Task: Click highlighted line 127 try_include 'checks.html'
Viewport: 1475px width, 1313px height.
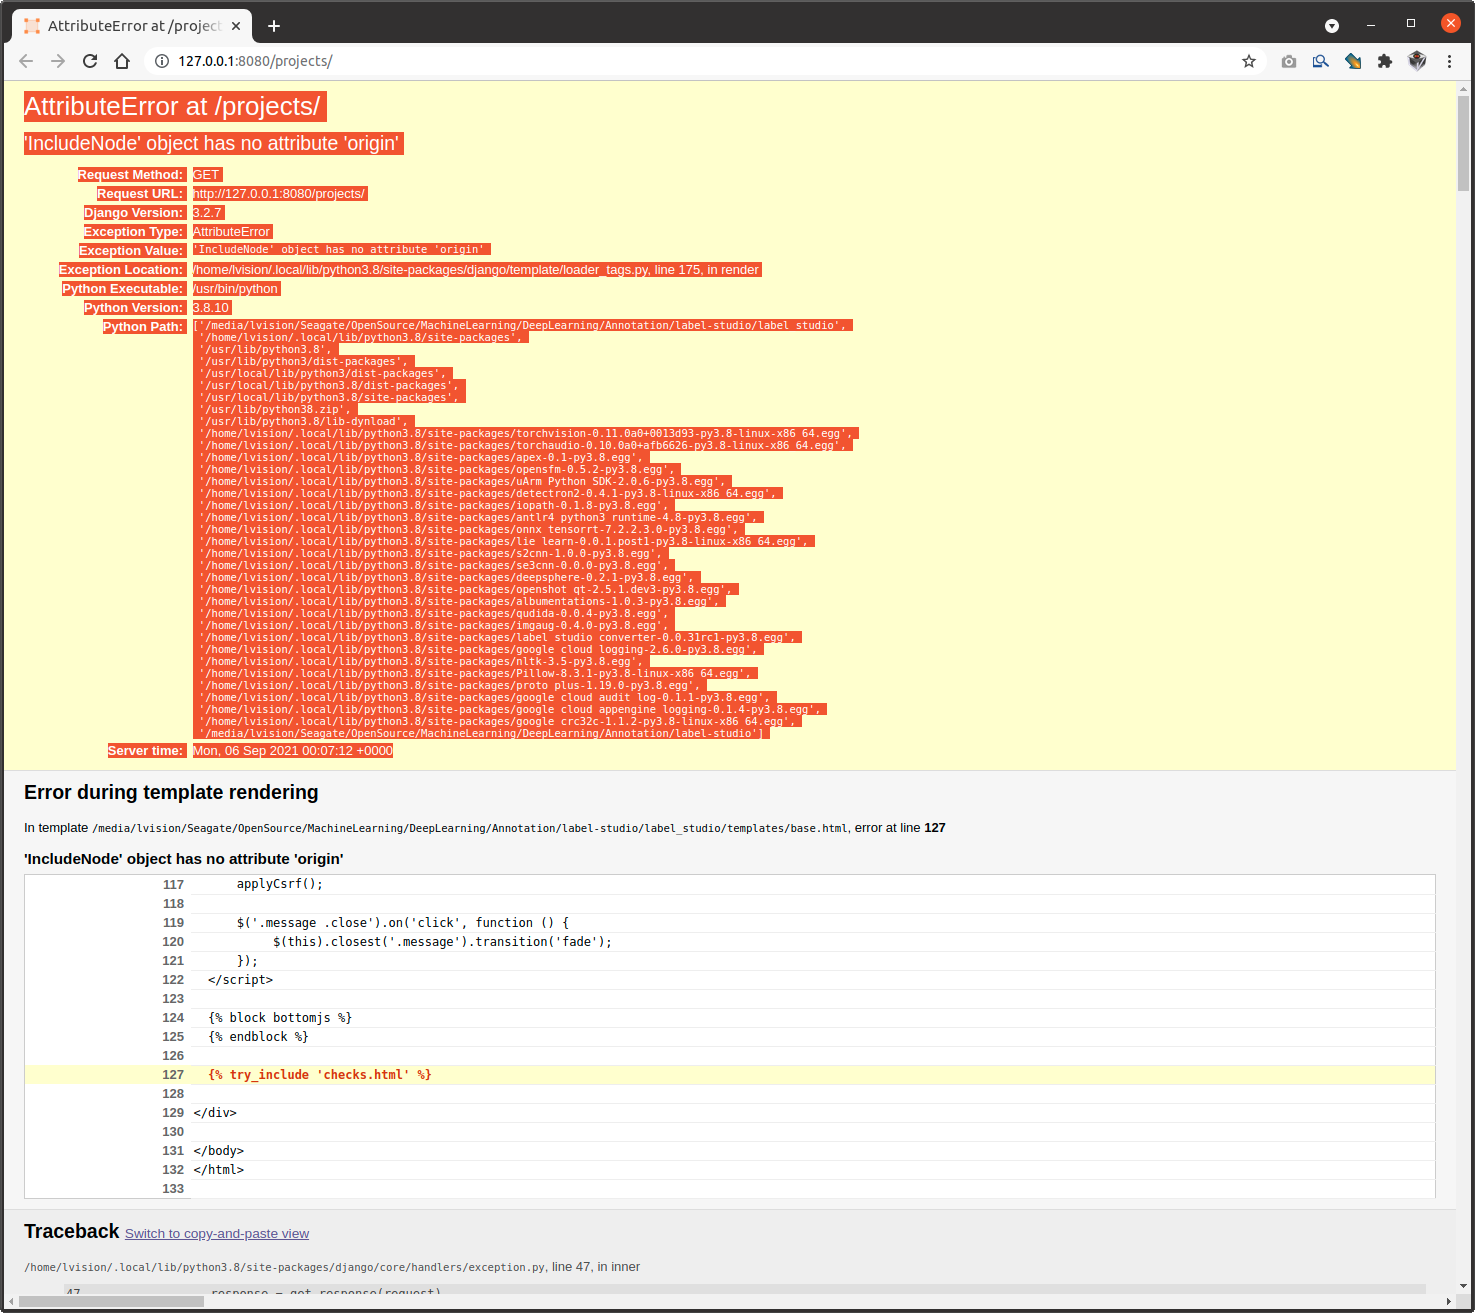Action: (x=730, y=1075)
